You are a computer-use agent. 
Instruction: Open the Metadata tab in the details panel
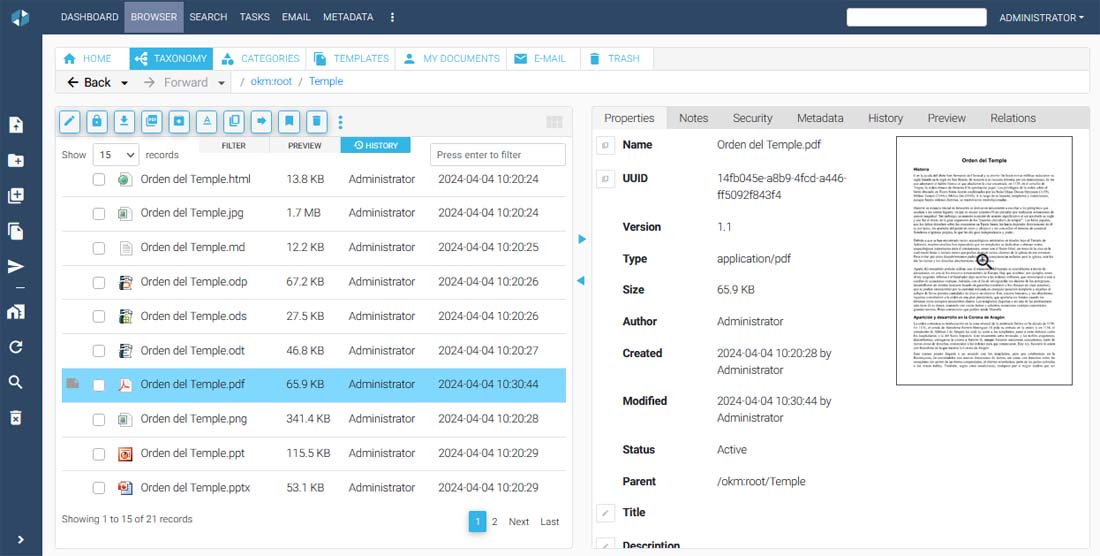point(819,118)
